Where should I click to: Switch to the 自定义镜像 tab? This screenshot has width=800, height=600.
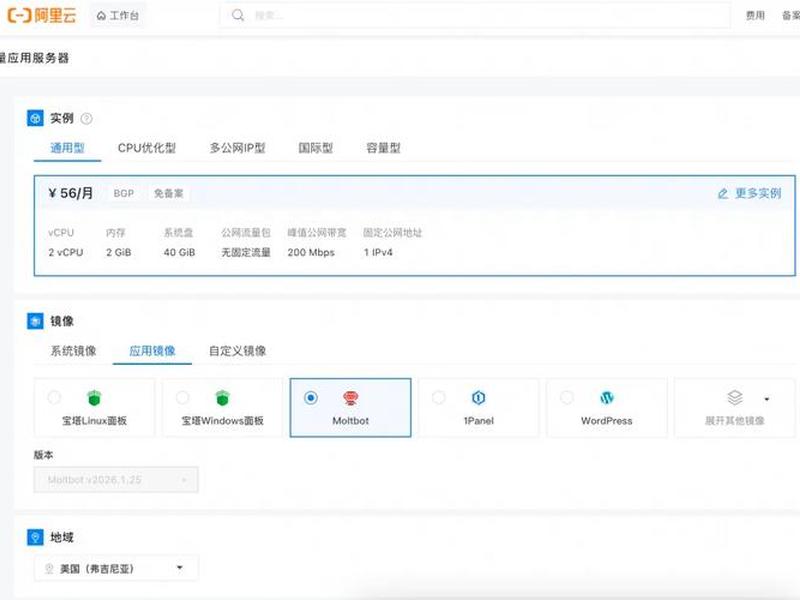(238, 351)
